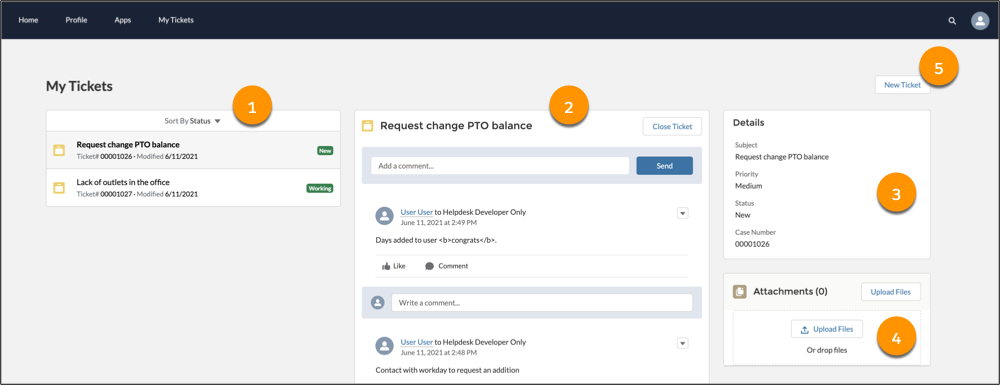Click the user avatar on the 2:48 PM post
1000x385 pixels.
coord(384,346)
